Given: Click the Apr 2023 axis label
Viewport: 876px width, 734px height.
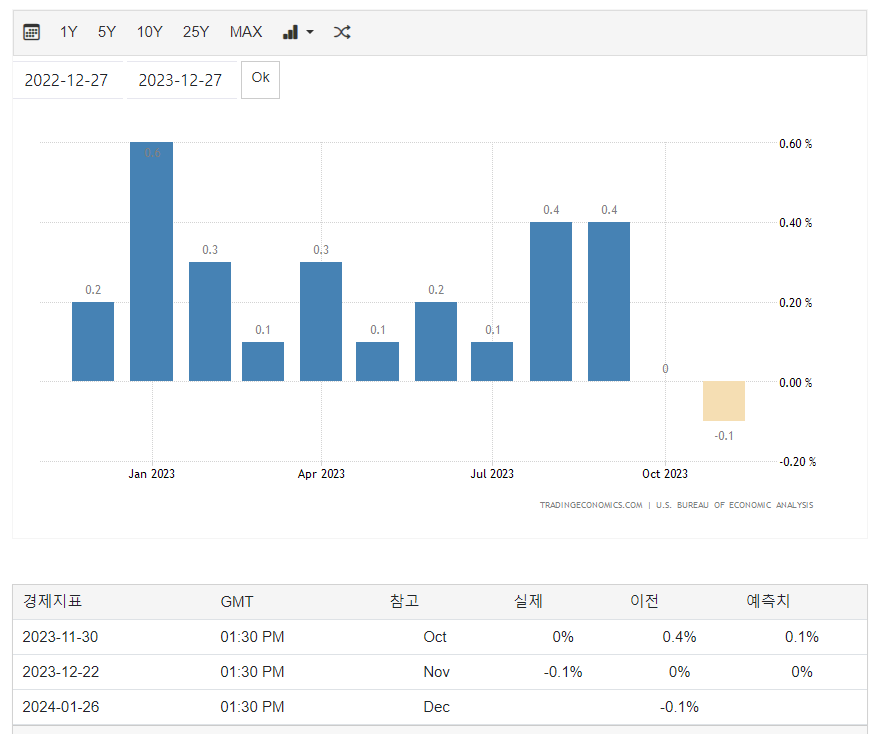Looking at the screenshot, I should (x=321, y=474).
